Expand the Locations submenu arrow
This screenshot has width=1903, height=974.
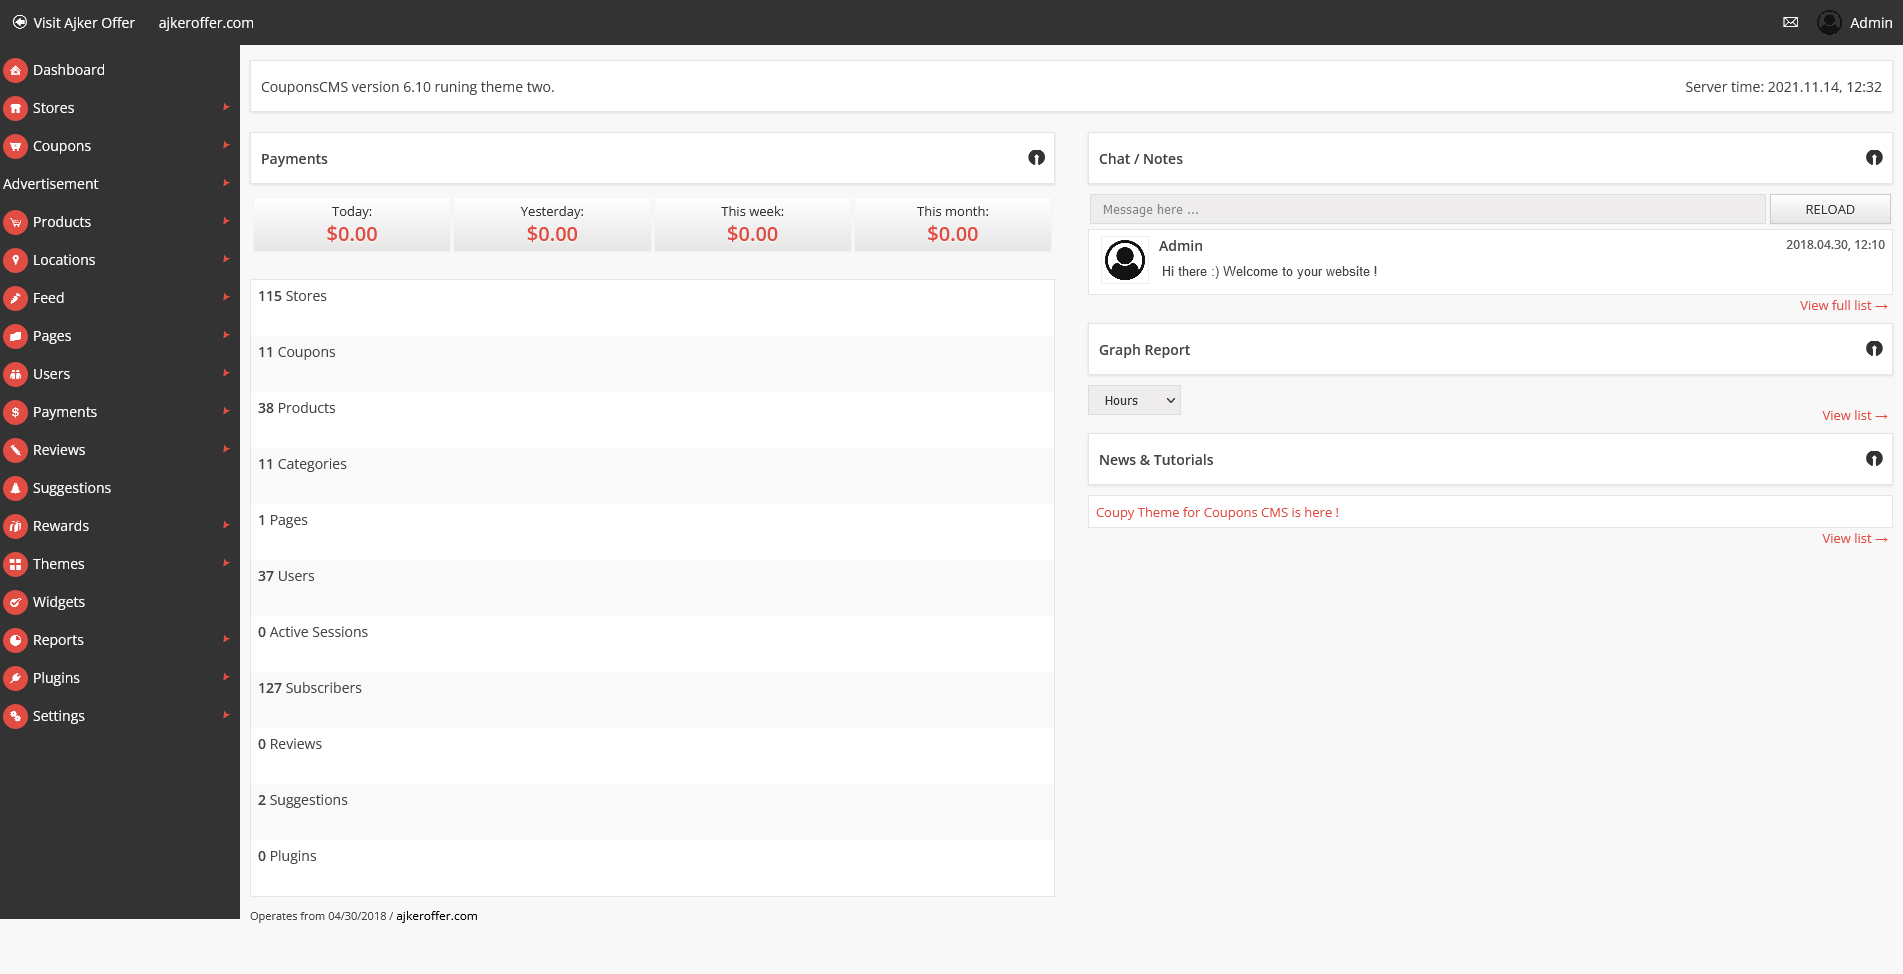coord(226,259)
